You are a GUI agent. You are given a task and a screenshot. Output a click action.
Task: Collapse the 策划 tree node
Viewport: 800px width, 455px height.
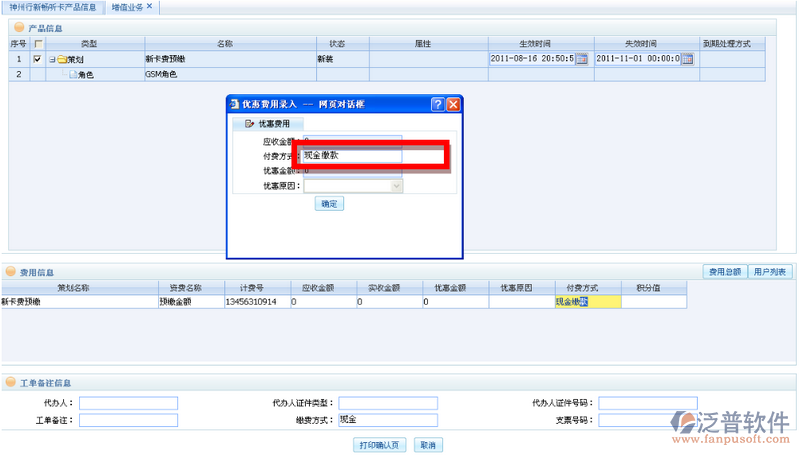[x=51, y=60]
